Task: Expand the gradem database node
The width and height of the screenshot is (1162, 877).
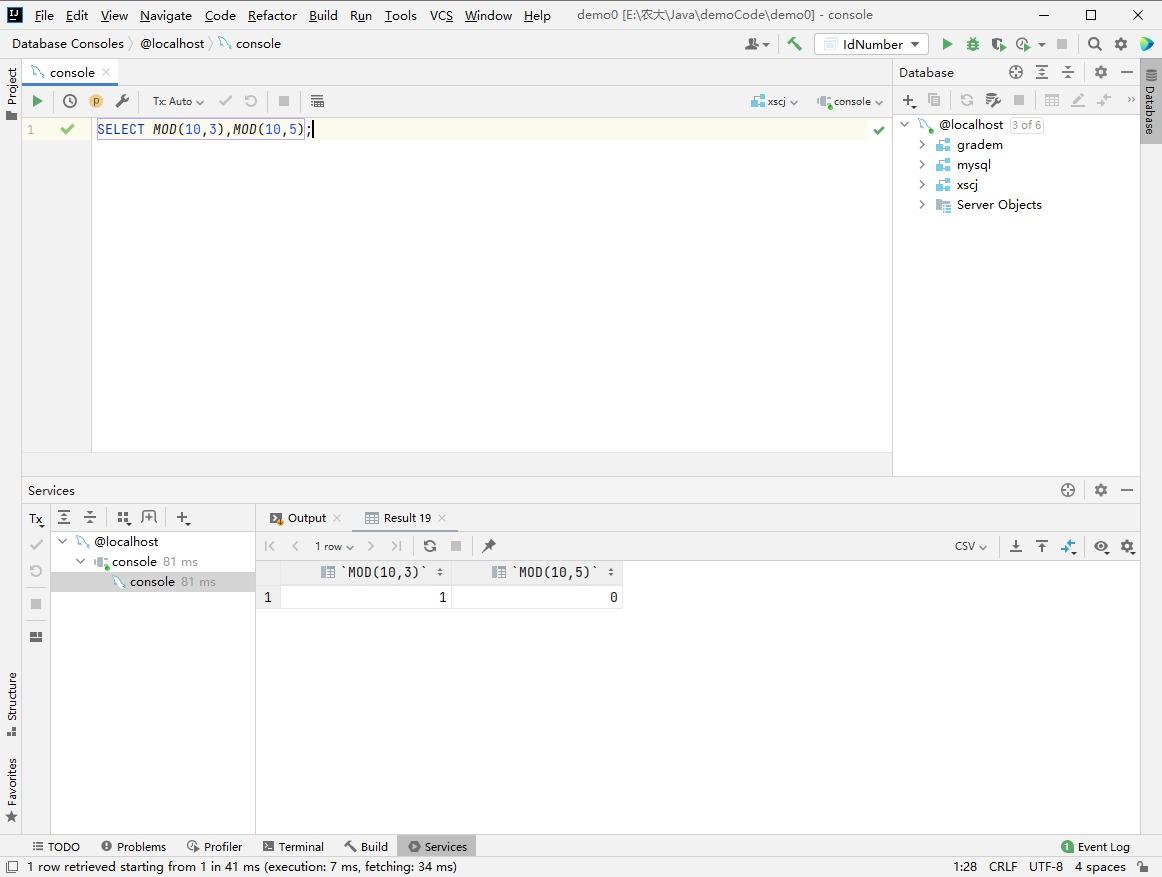Action: point(922,145)
